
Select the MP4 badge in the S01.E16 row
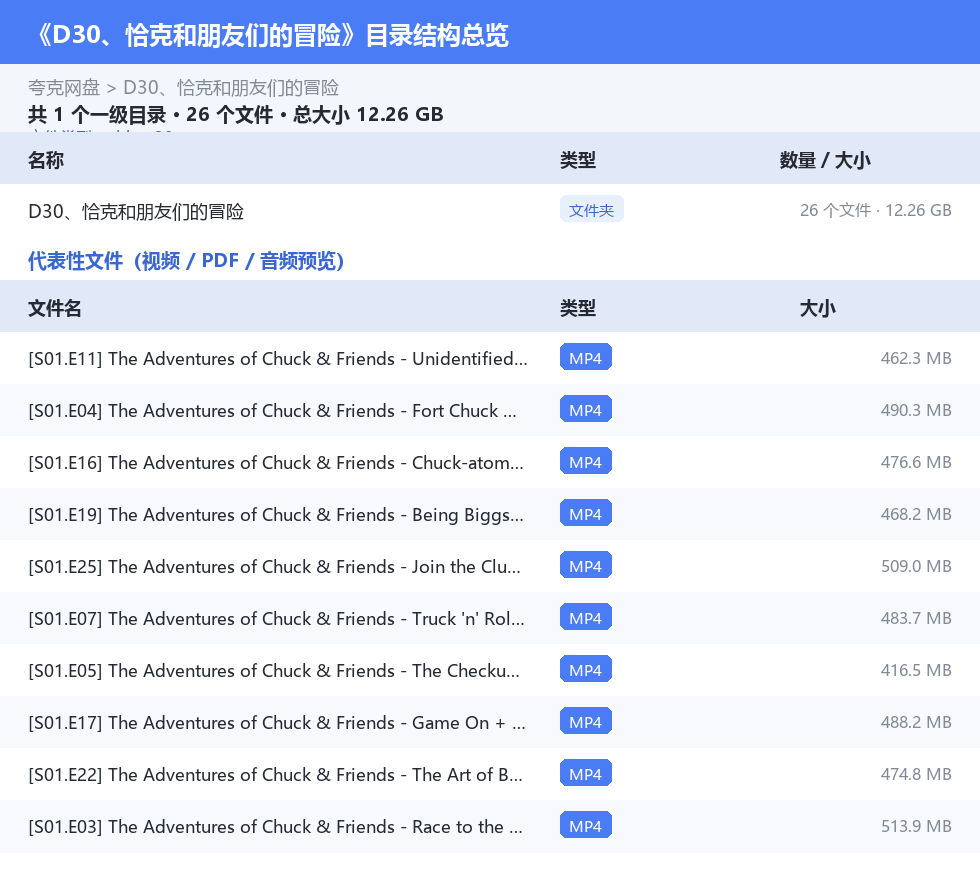[x=586, y=461]
